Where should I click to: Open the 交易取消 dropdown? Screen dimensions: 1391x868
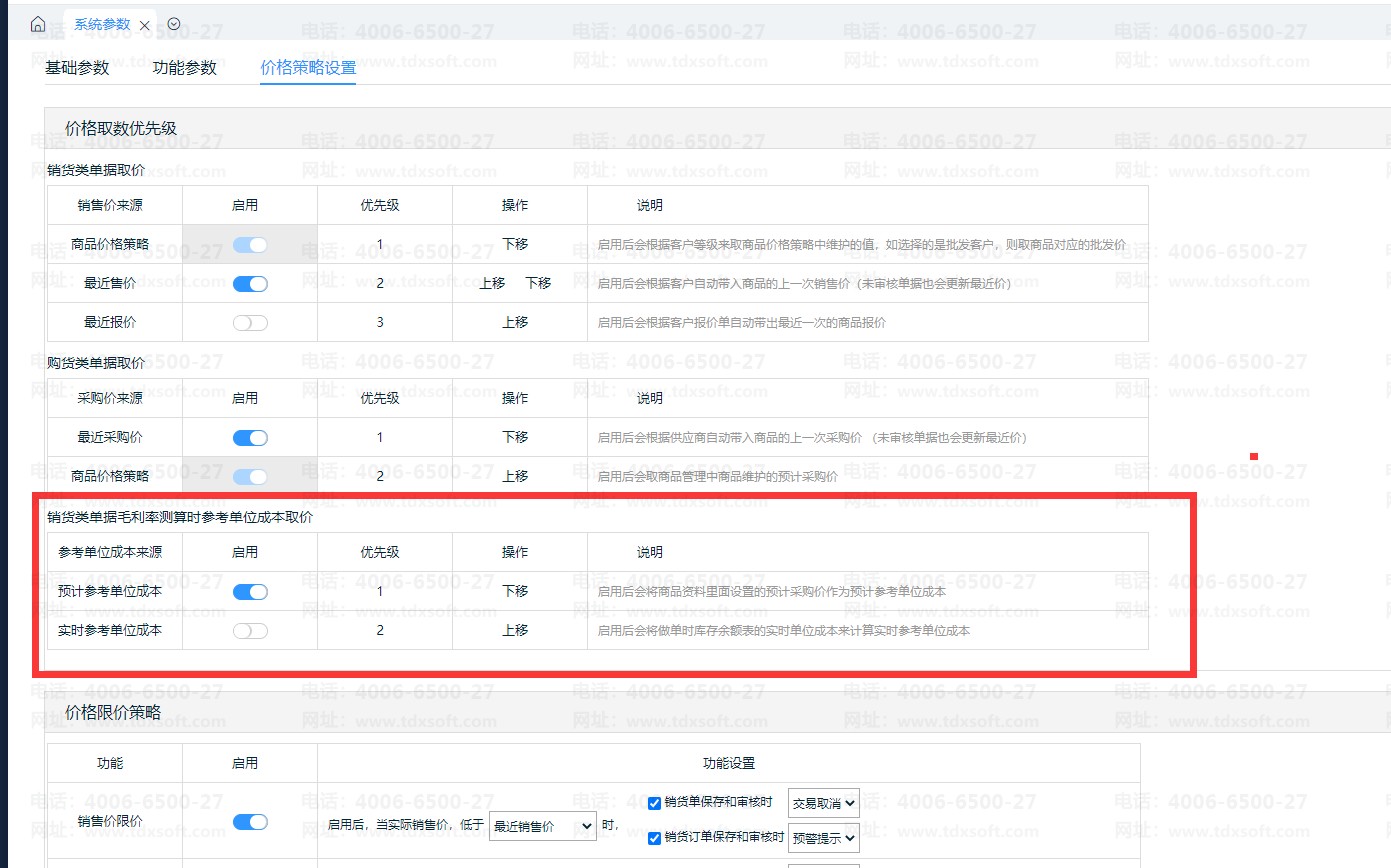(823, 803)
